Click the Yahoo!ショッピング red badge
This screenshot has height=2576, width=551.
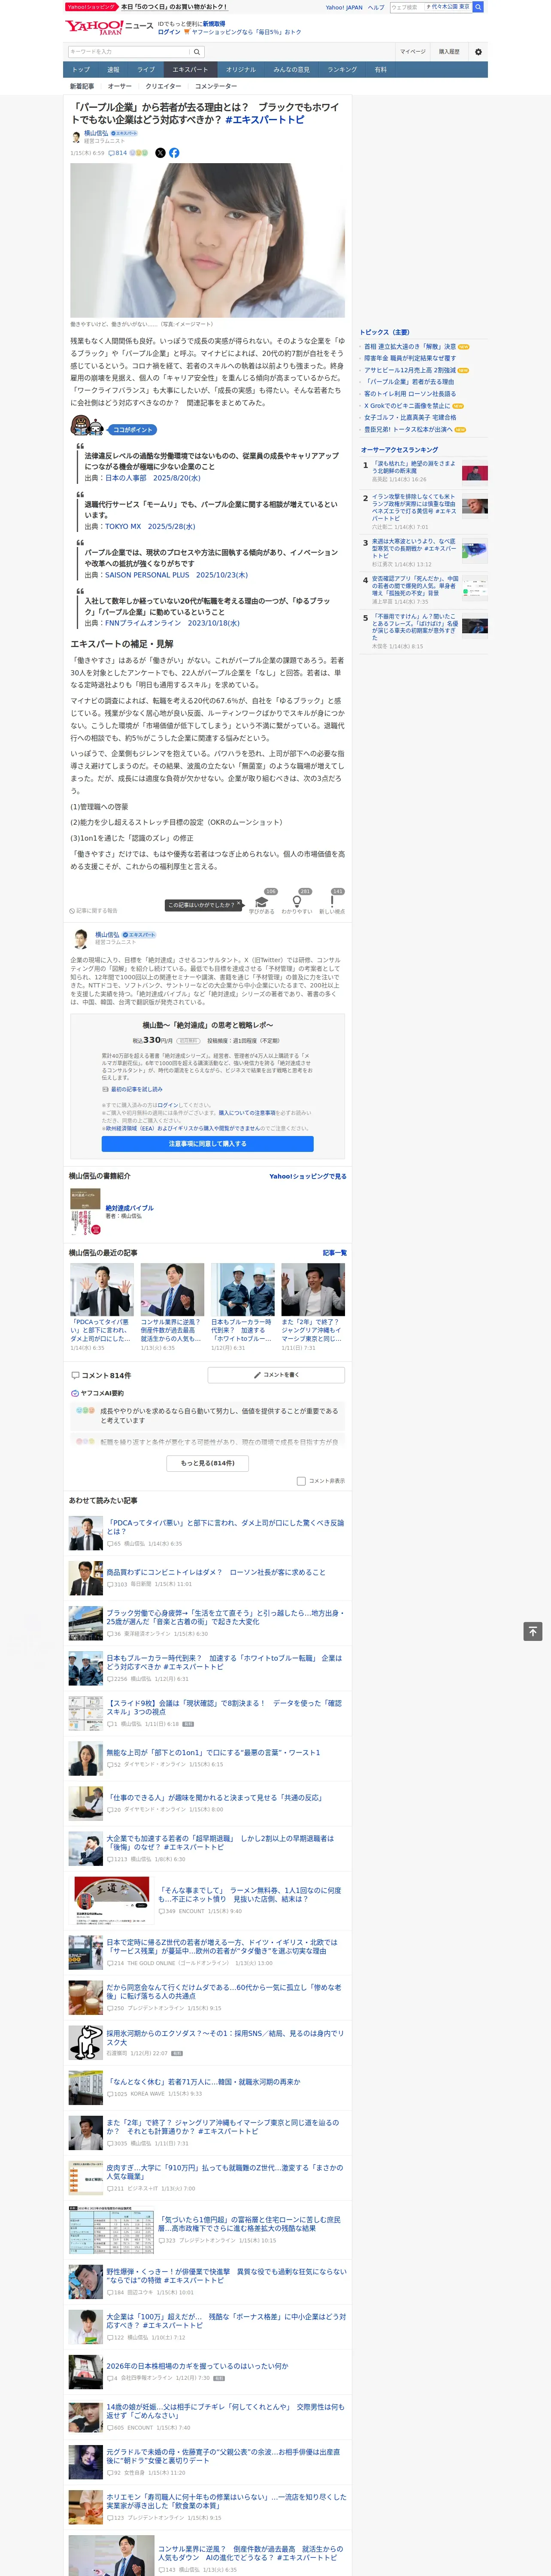pos(91,7)
